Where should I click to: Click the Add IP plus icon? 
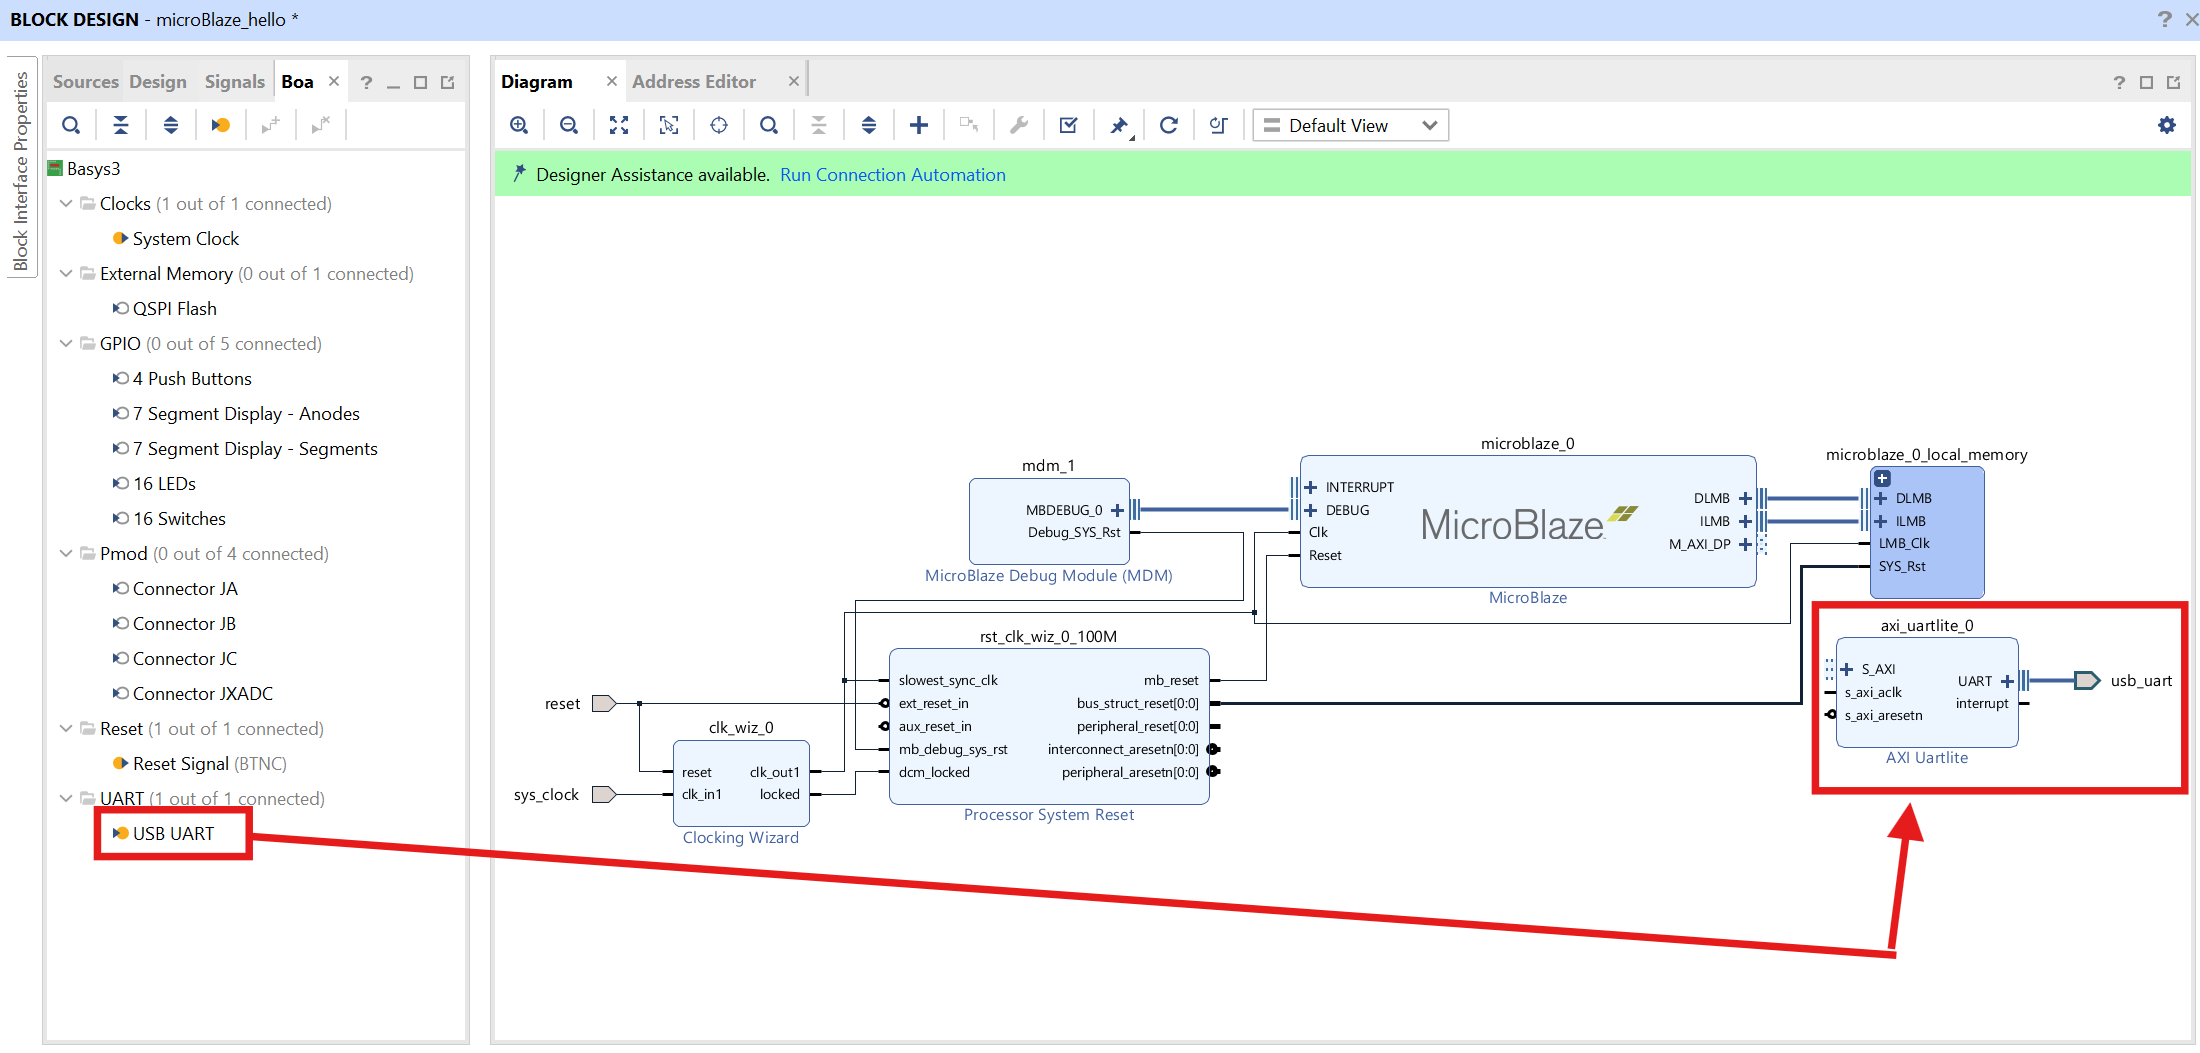(919, 125)
